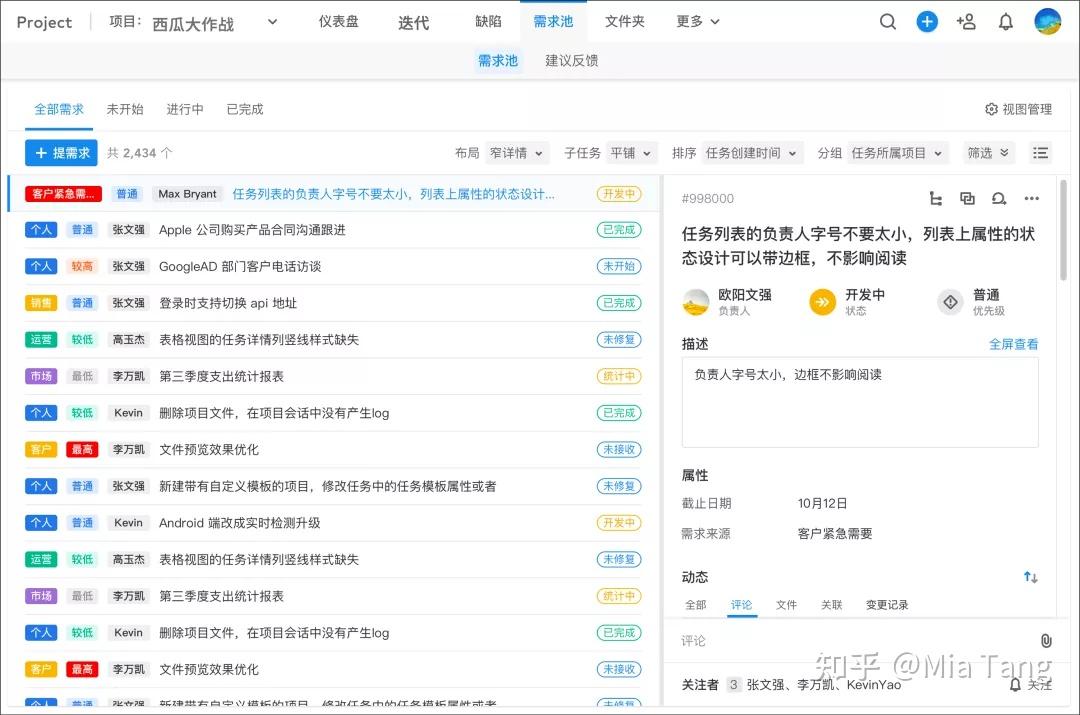Open the three-dot more actions menu
The width and height of the screenshot is (1080, 715).
pyautogui.click(x=1031, y=198)
